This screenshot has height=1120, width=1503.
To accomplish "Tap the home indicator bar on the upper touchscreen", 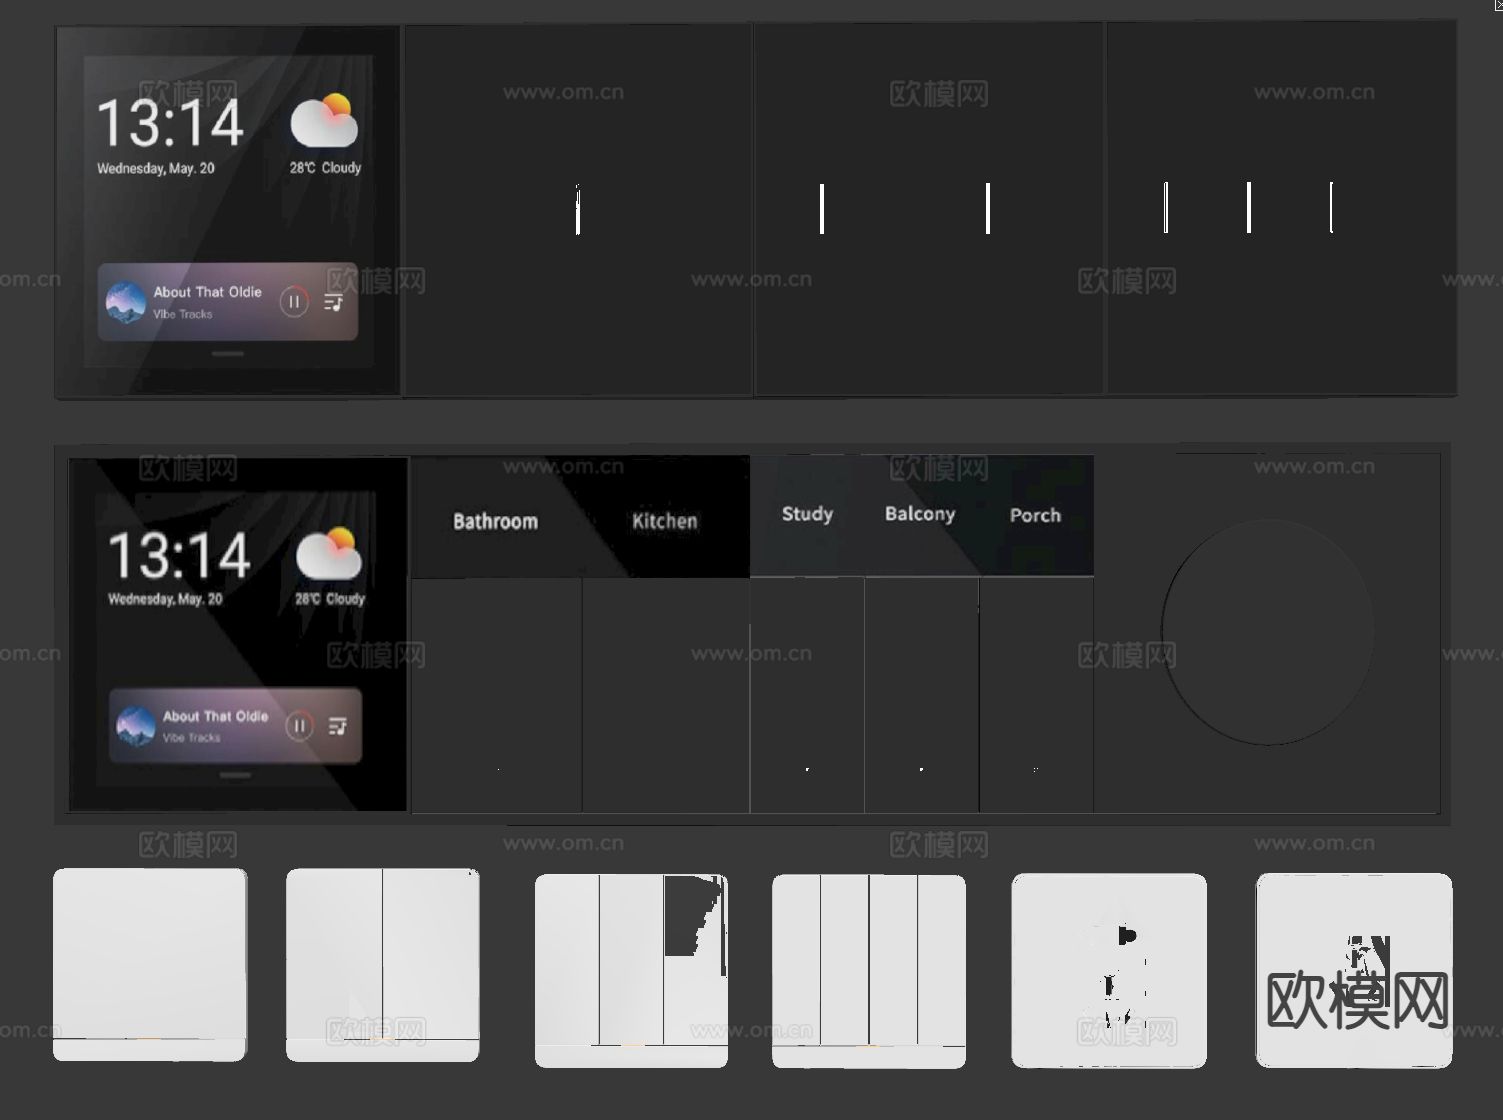I will tap(228, 353).
